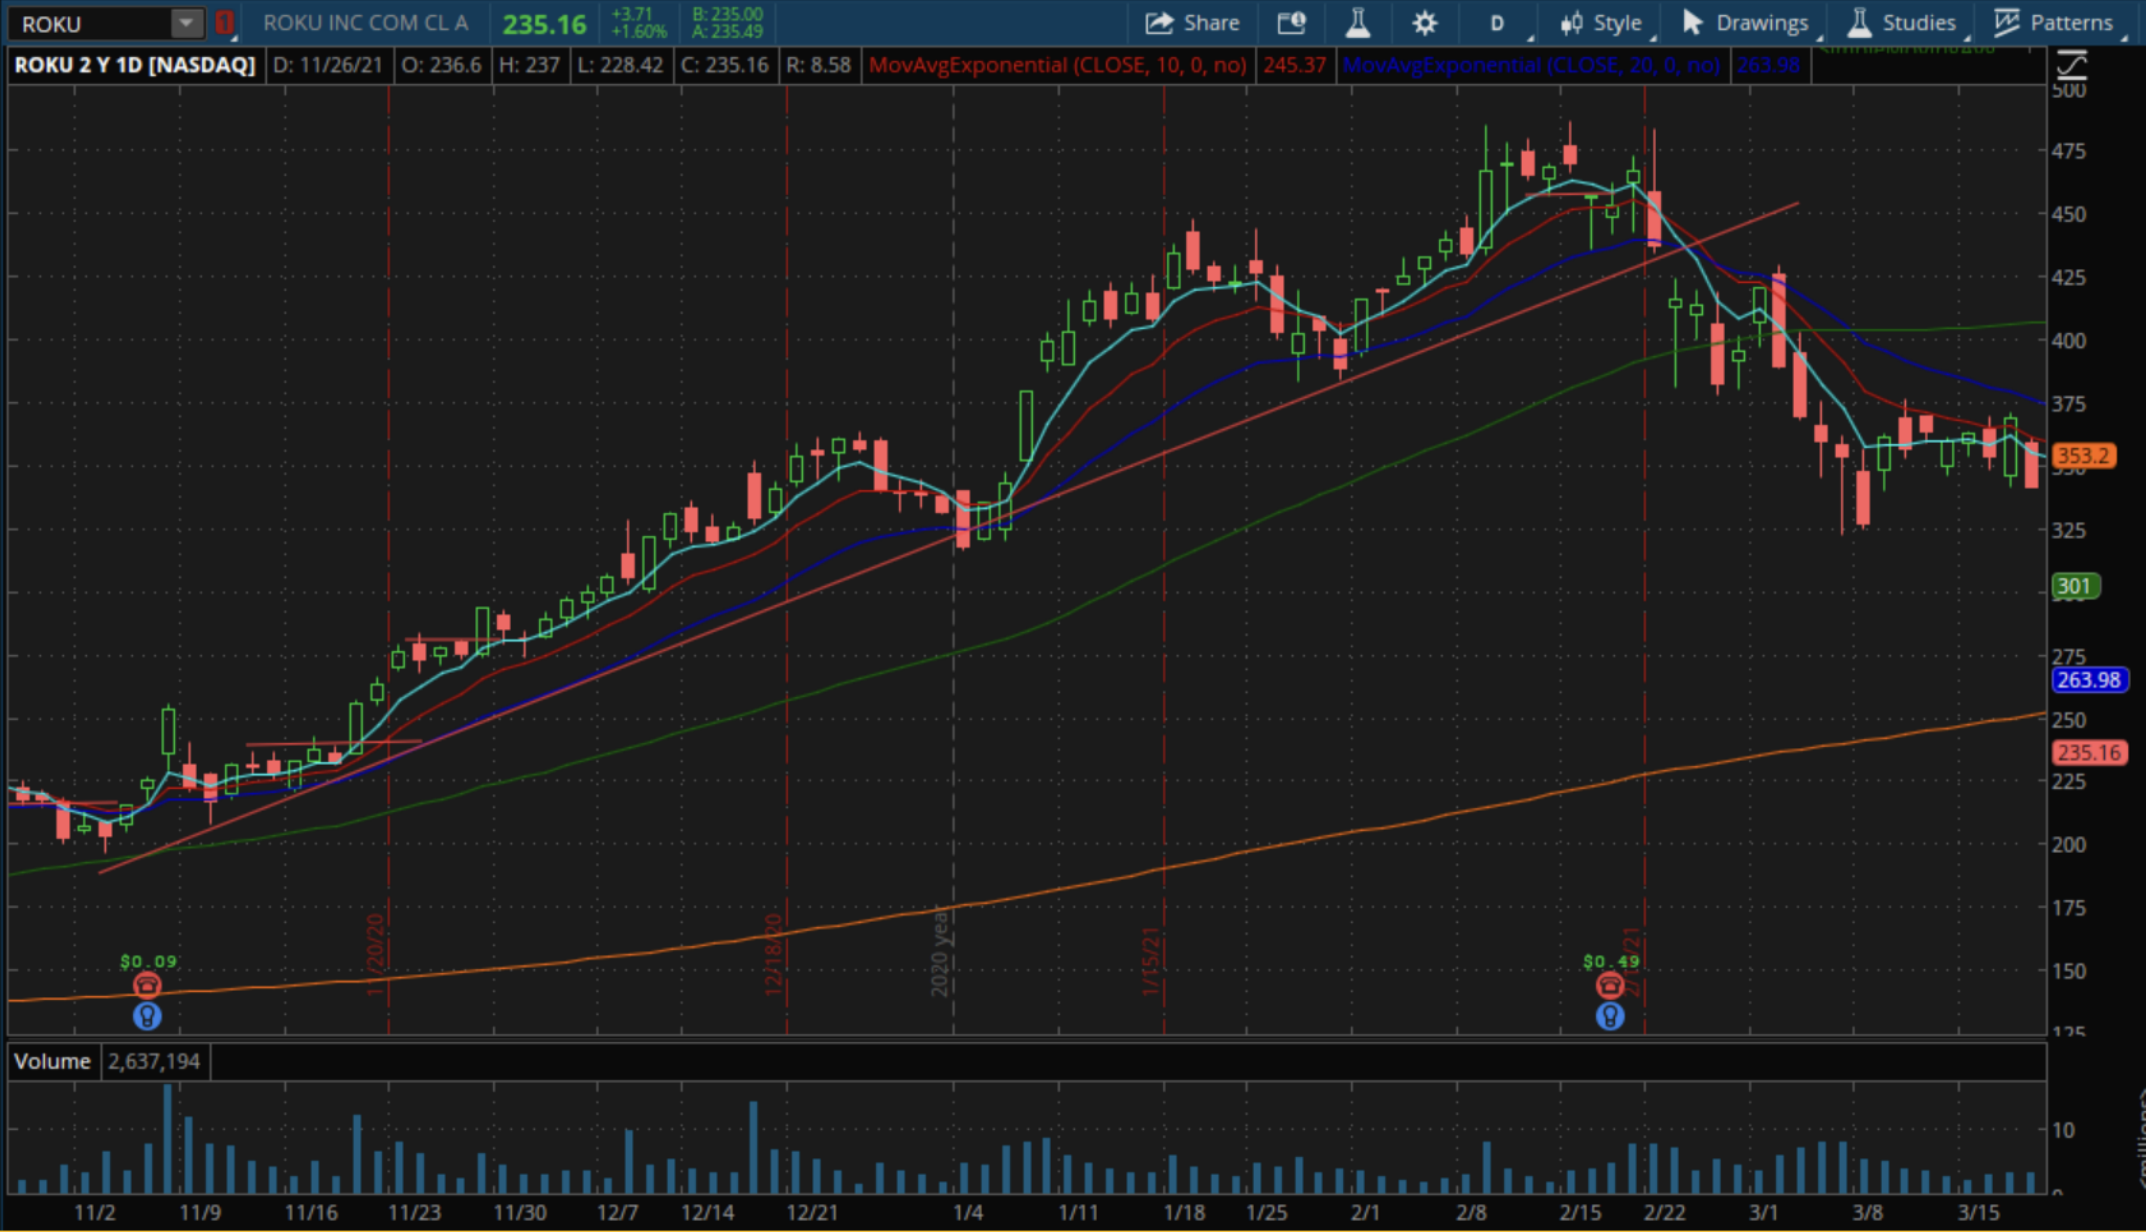Click the Volume panel label
This screenshot has height=1232, width=2146.
pyautogui.click(x=52, y=1061)
